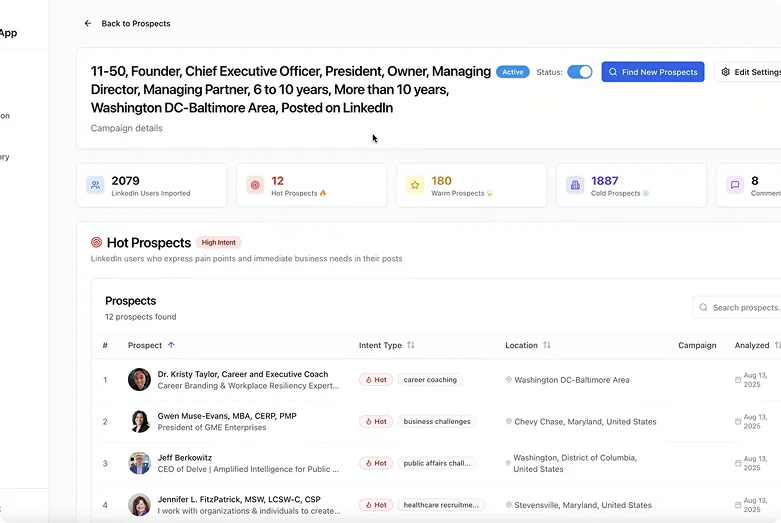
Task: Click the red target icon beside Hot Prospects heading
Action: pos(97,242)
